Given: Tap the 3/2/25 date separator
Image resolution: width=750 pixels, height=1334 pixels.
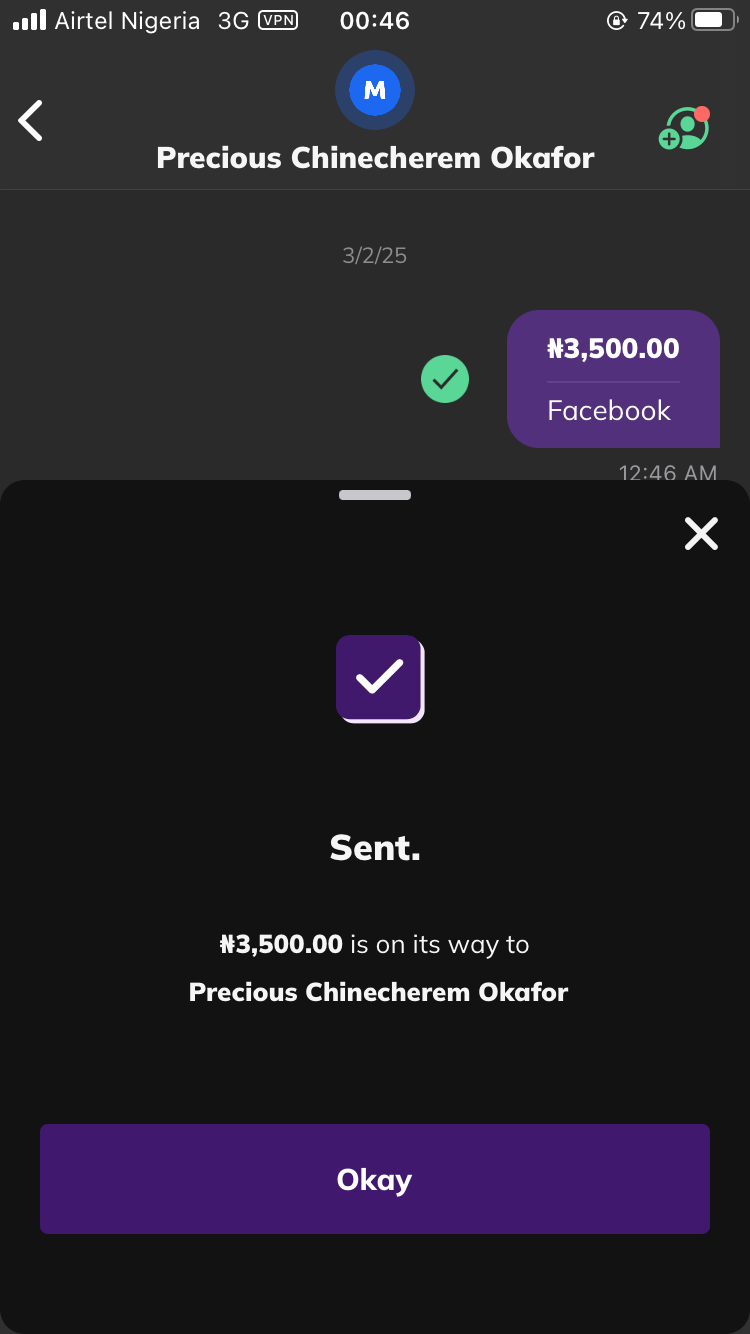Looking at the screenshot, I should point(375,255).
